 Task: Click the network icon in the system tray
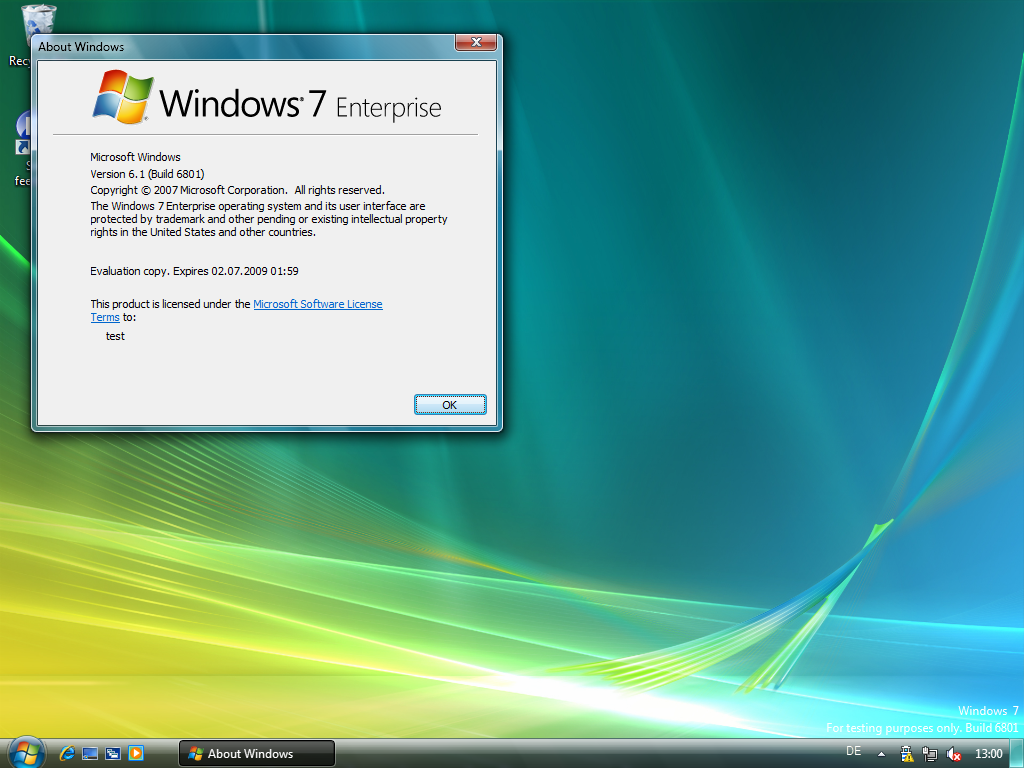[x=930, y=753]
